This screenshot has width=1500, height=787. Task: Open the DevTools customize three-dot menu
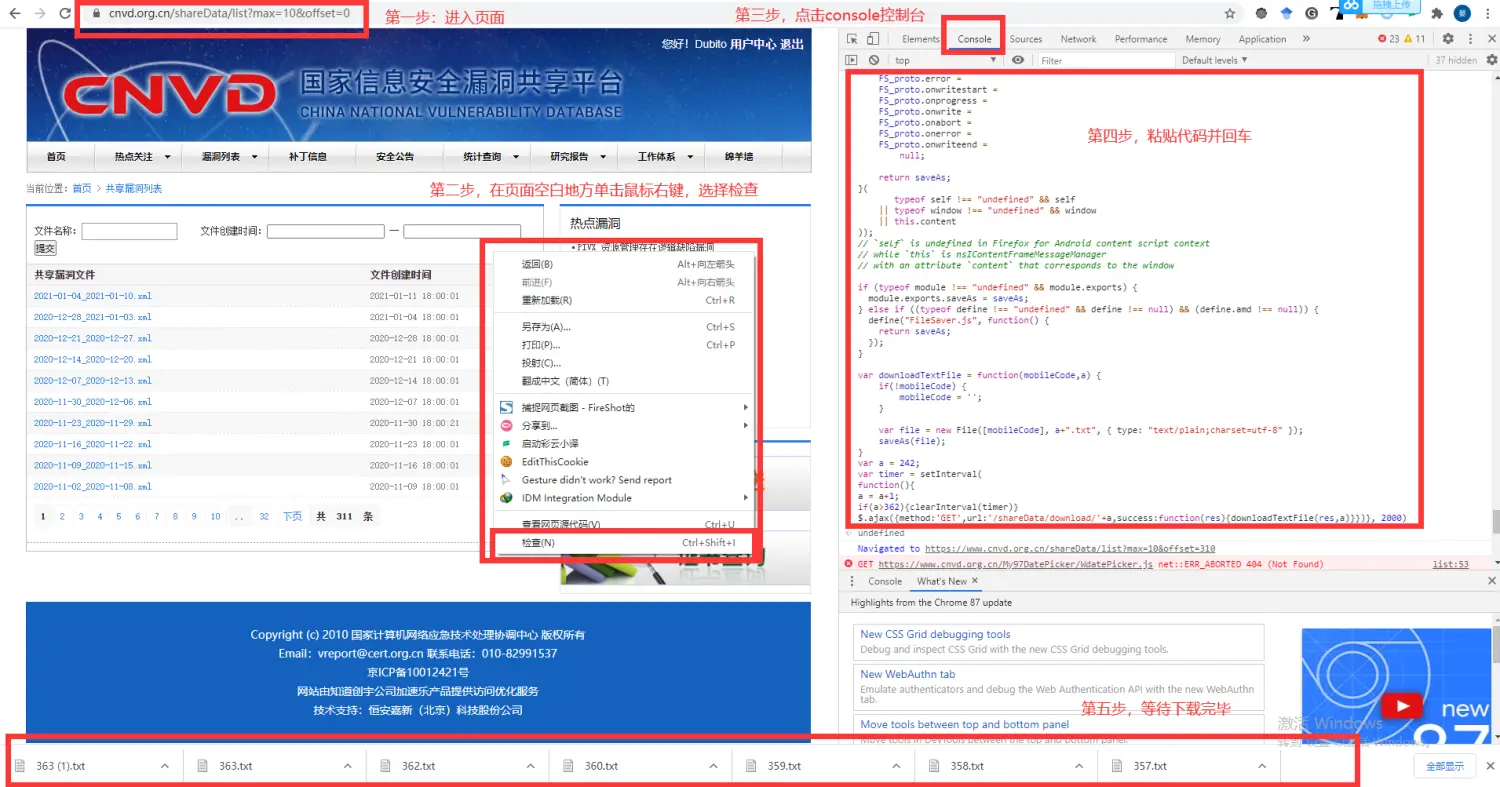pos(1470,39)
